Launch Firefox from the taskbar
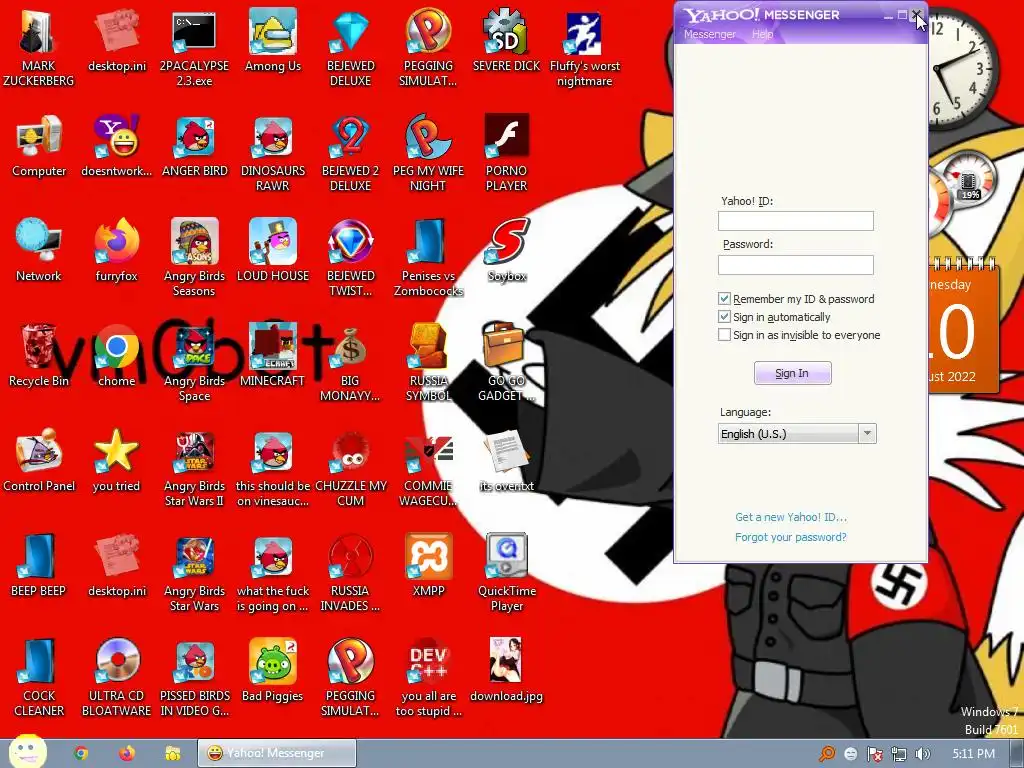Viewport: 1024px width, 768px height. [x=127, y=753]
